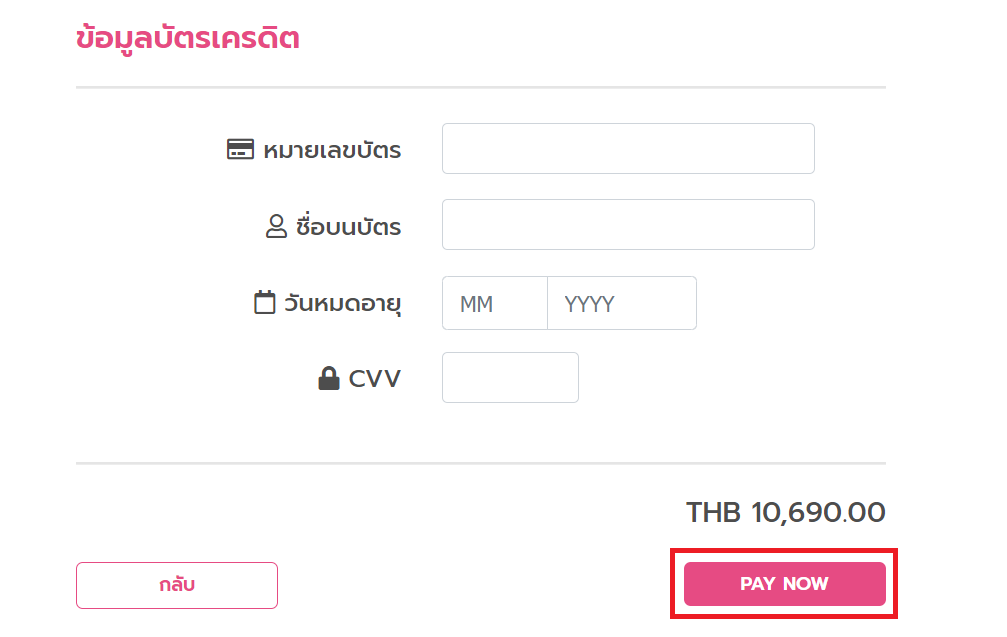This screenshot has height=637, width=1007.
Task: Click the padlock icon beside CVV
Action: [329, 378]
